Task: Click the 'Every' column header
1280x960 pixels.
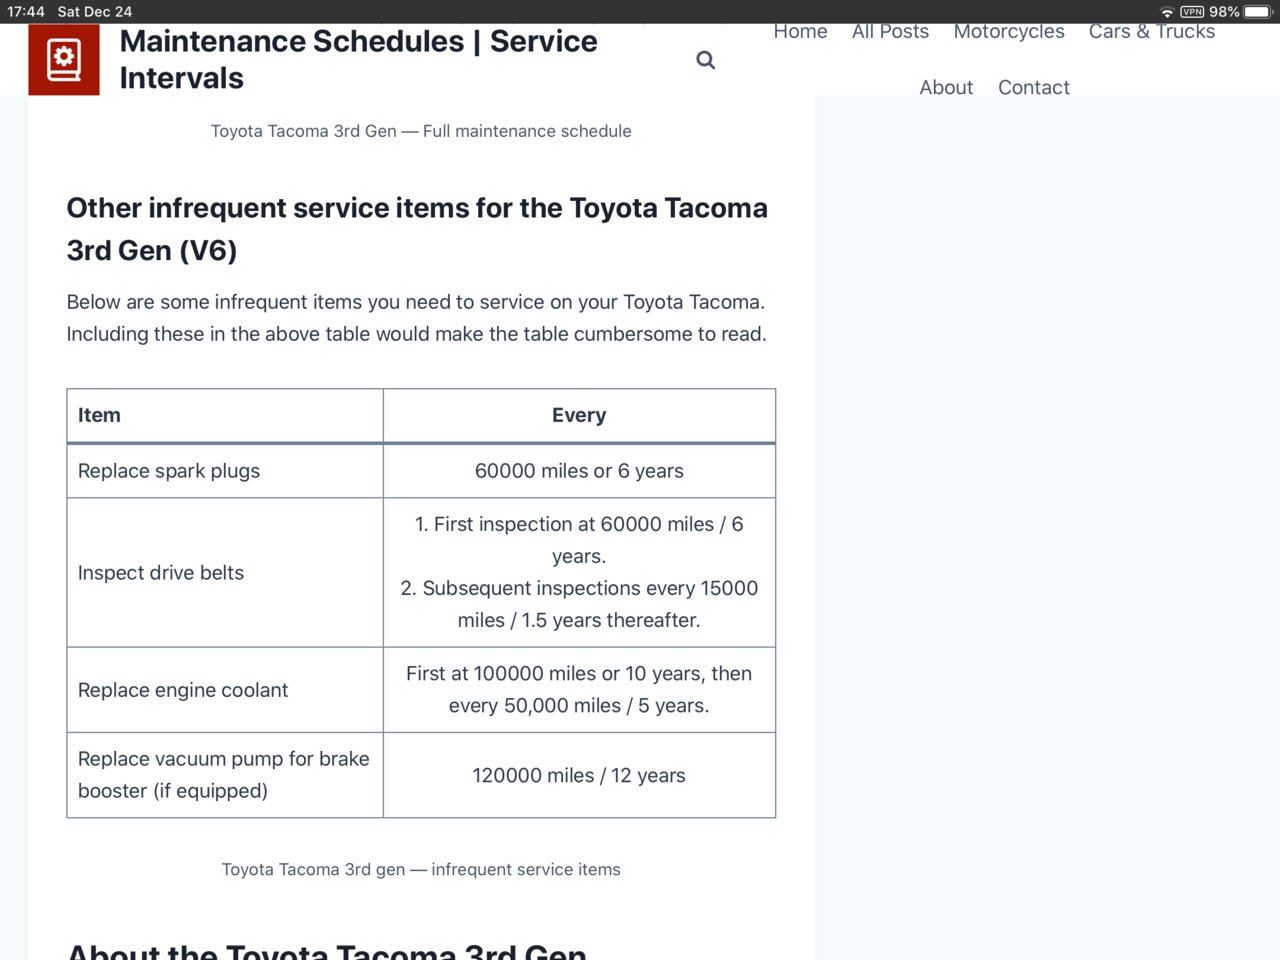Action: tap(579, 415)
